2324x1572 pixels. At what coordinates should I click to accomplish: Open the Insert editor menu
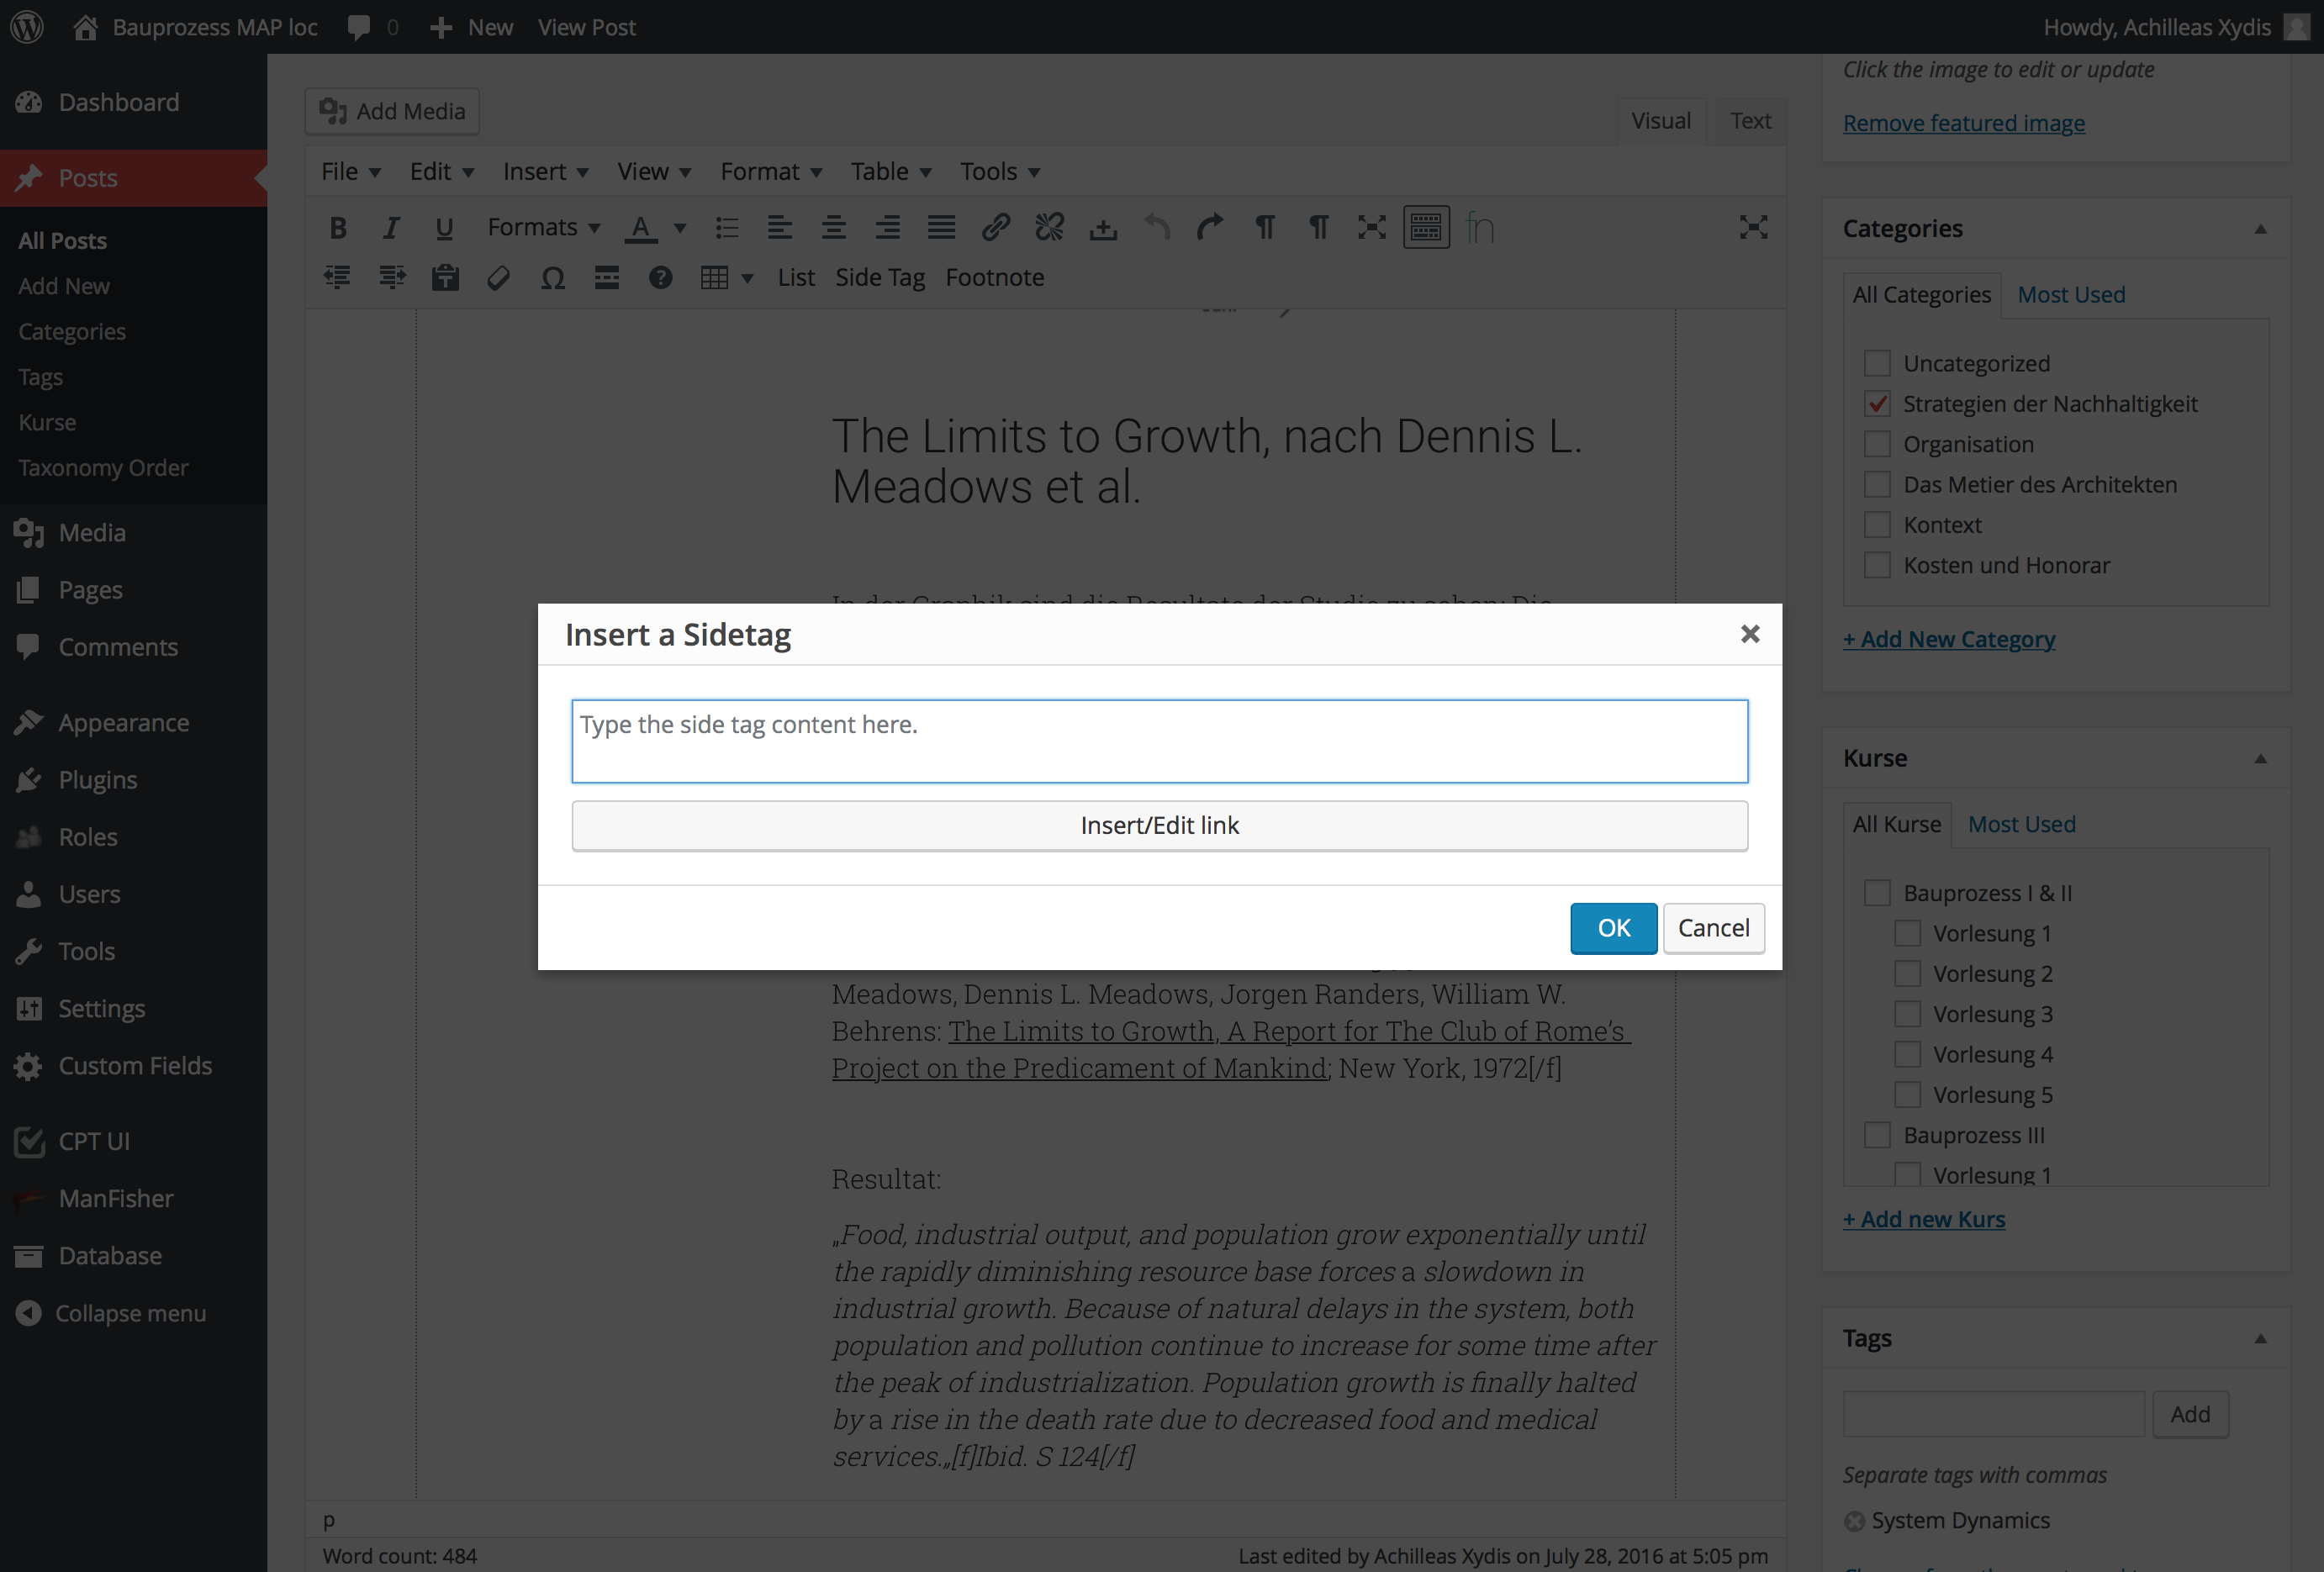545,172
